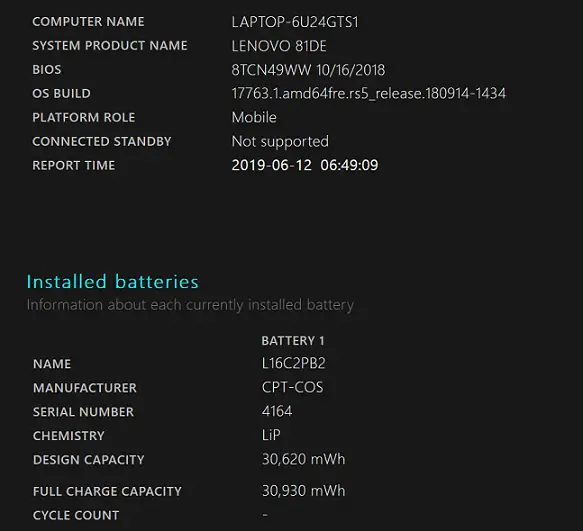The height and width of the screenshot is (531, 583).
Task: Click the cycle count dash value
Action: 265,515
